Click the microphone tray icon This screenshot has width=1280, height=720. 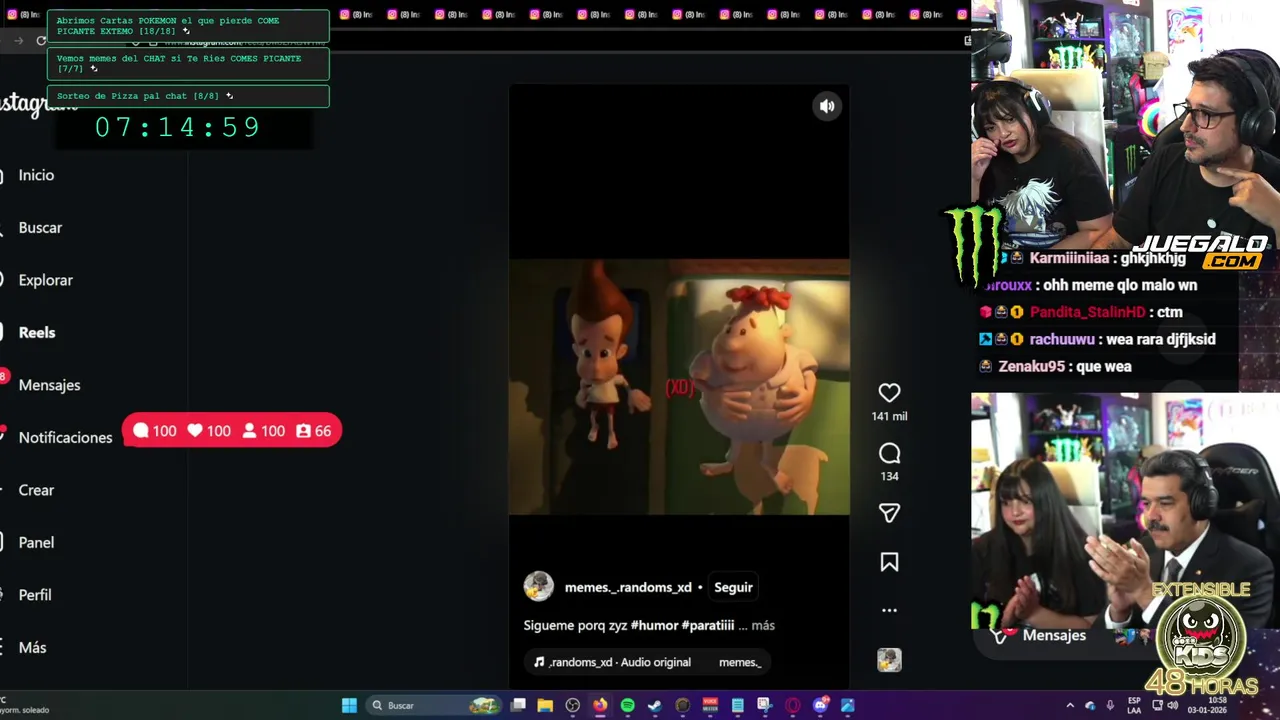click(1110, 706)
